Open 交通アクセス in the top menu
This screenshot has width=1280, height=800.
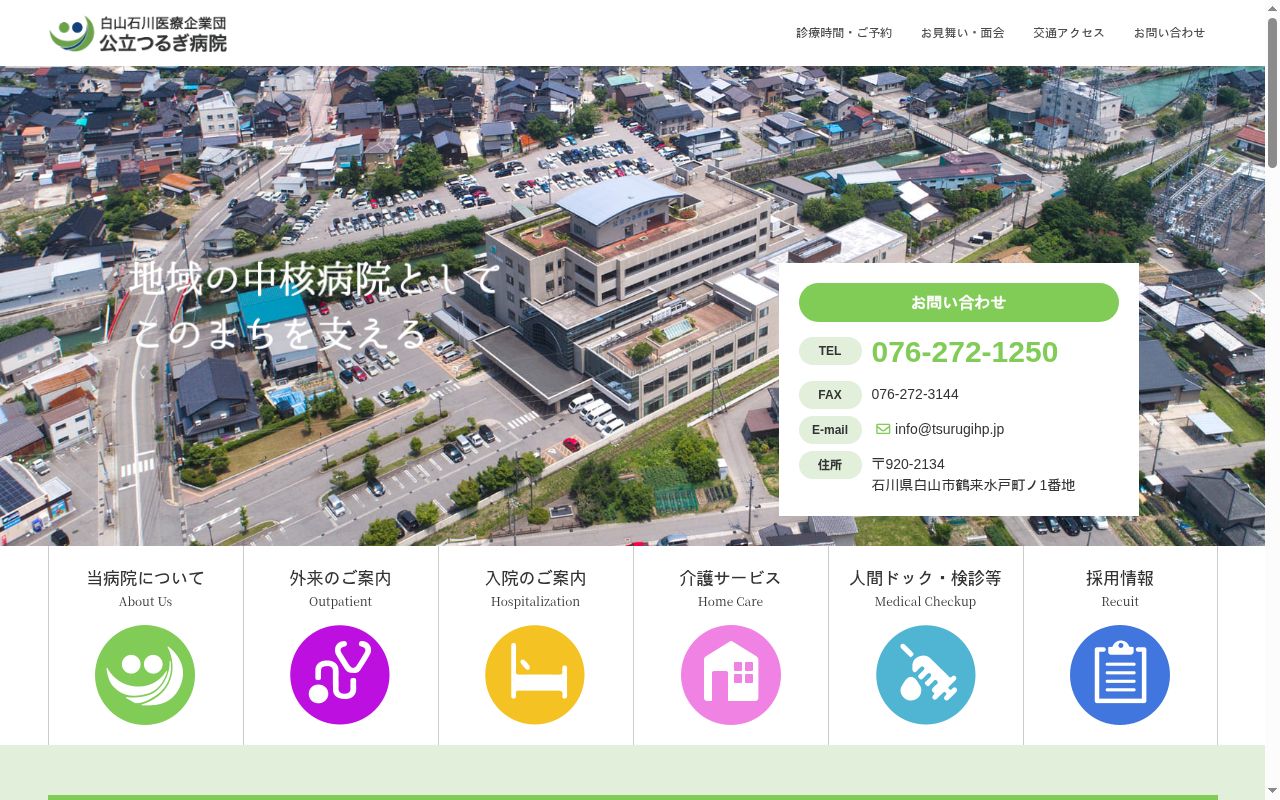1068,33
